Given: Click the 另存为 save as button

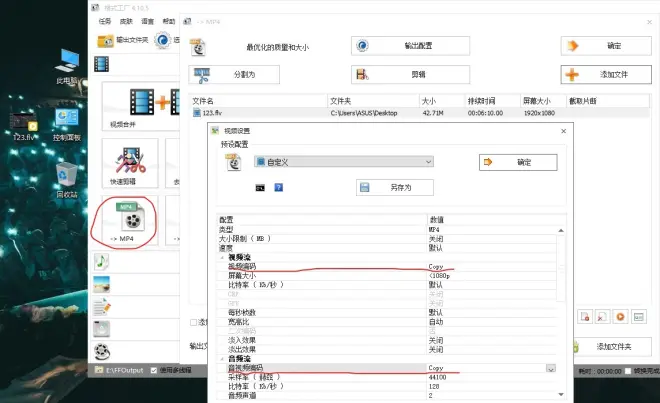Looking at the screenshot, I should tap(395, 187).
